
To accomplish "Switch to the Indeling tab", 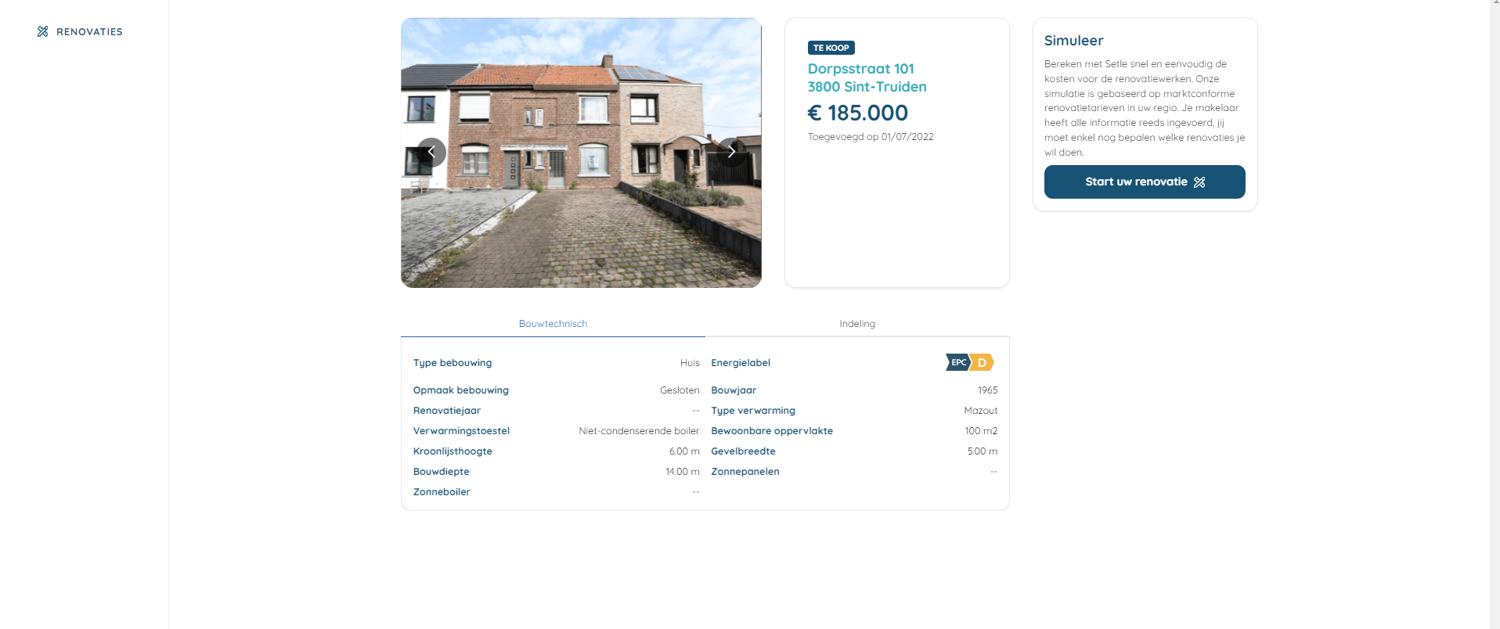I will 857,324.
